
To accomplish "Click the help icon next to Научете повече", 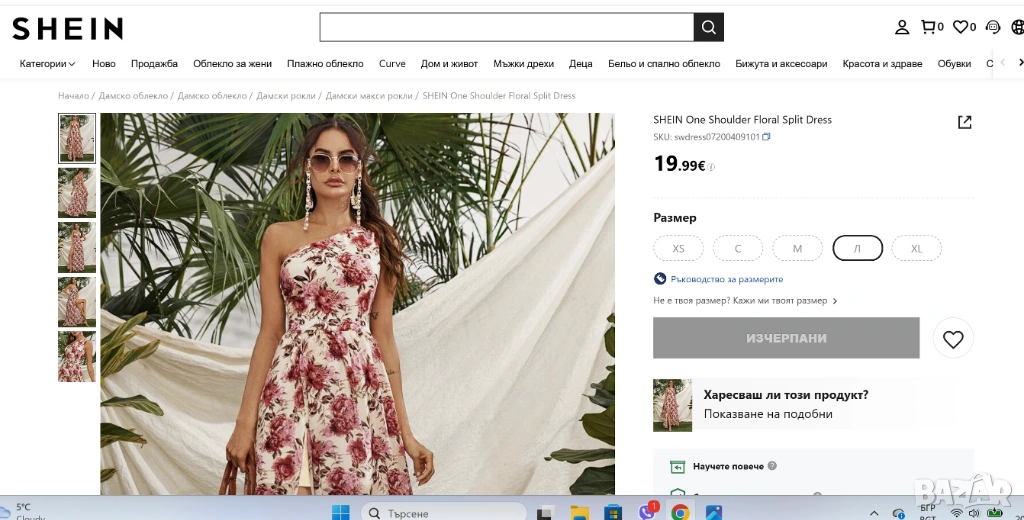I will (772, 466).
